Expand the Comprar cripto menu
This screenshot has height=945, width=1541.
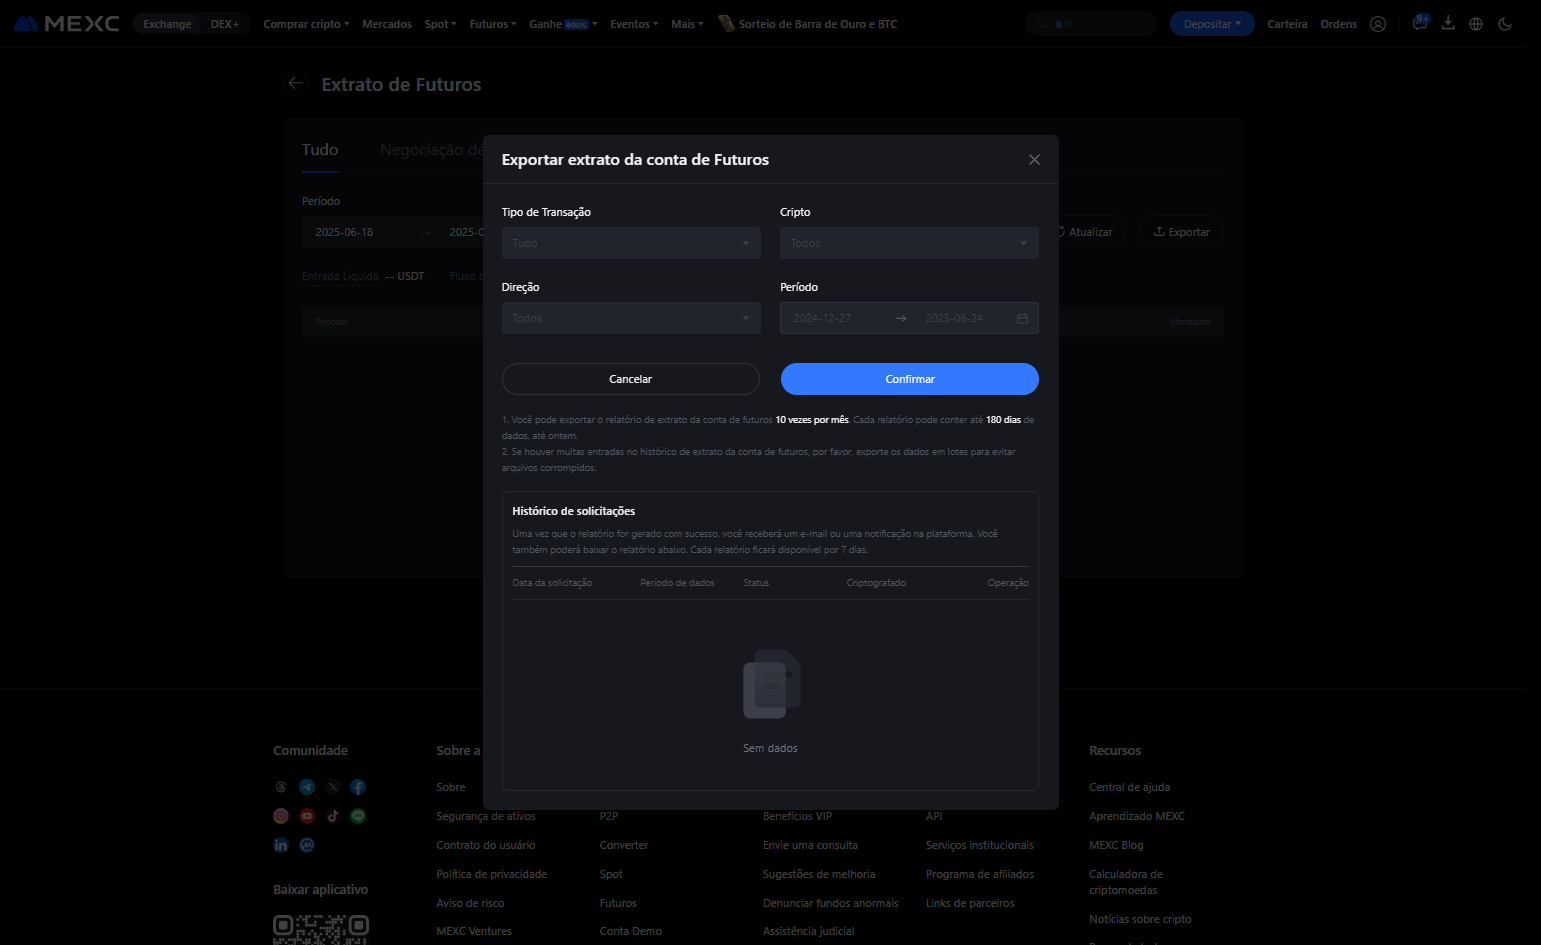point(306,24)
